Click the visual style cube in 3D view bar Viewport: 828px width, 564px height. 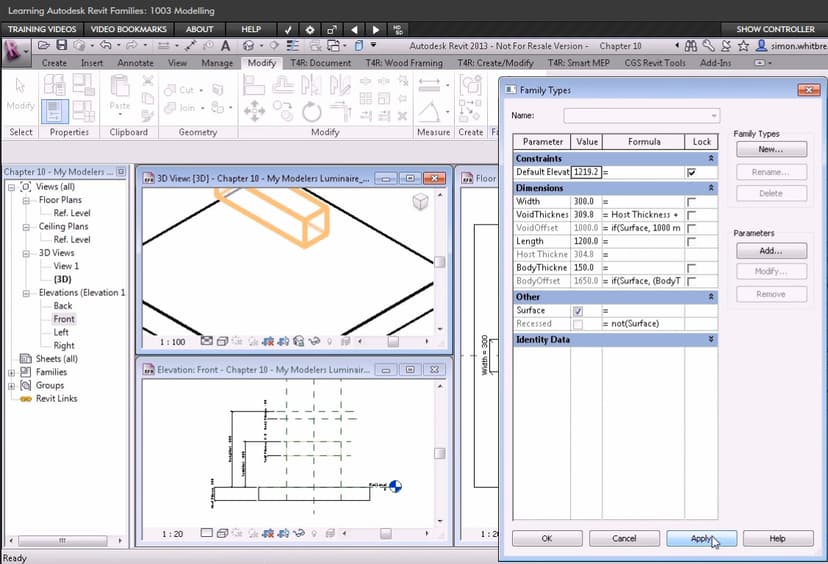tap(222, 342)
